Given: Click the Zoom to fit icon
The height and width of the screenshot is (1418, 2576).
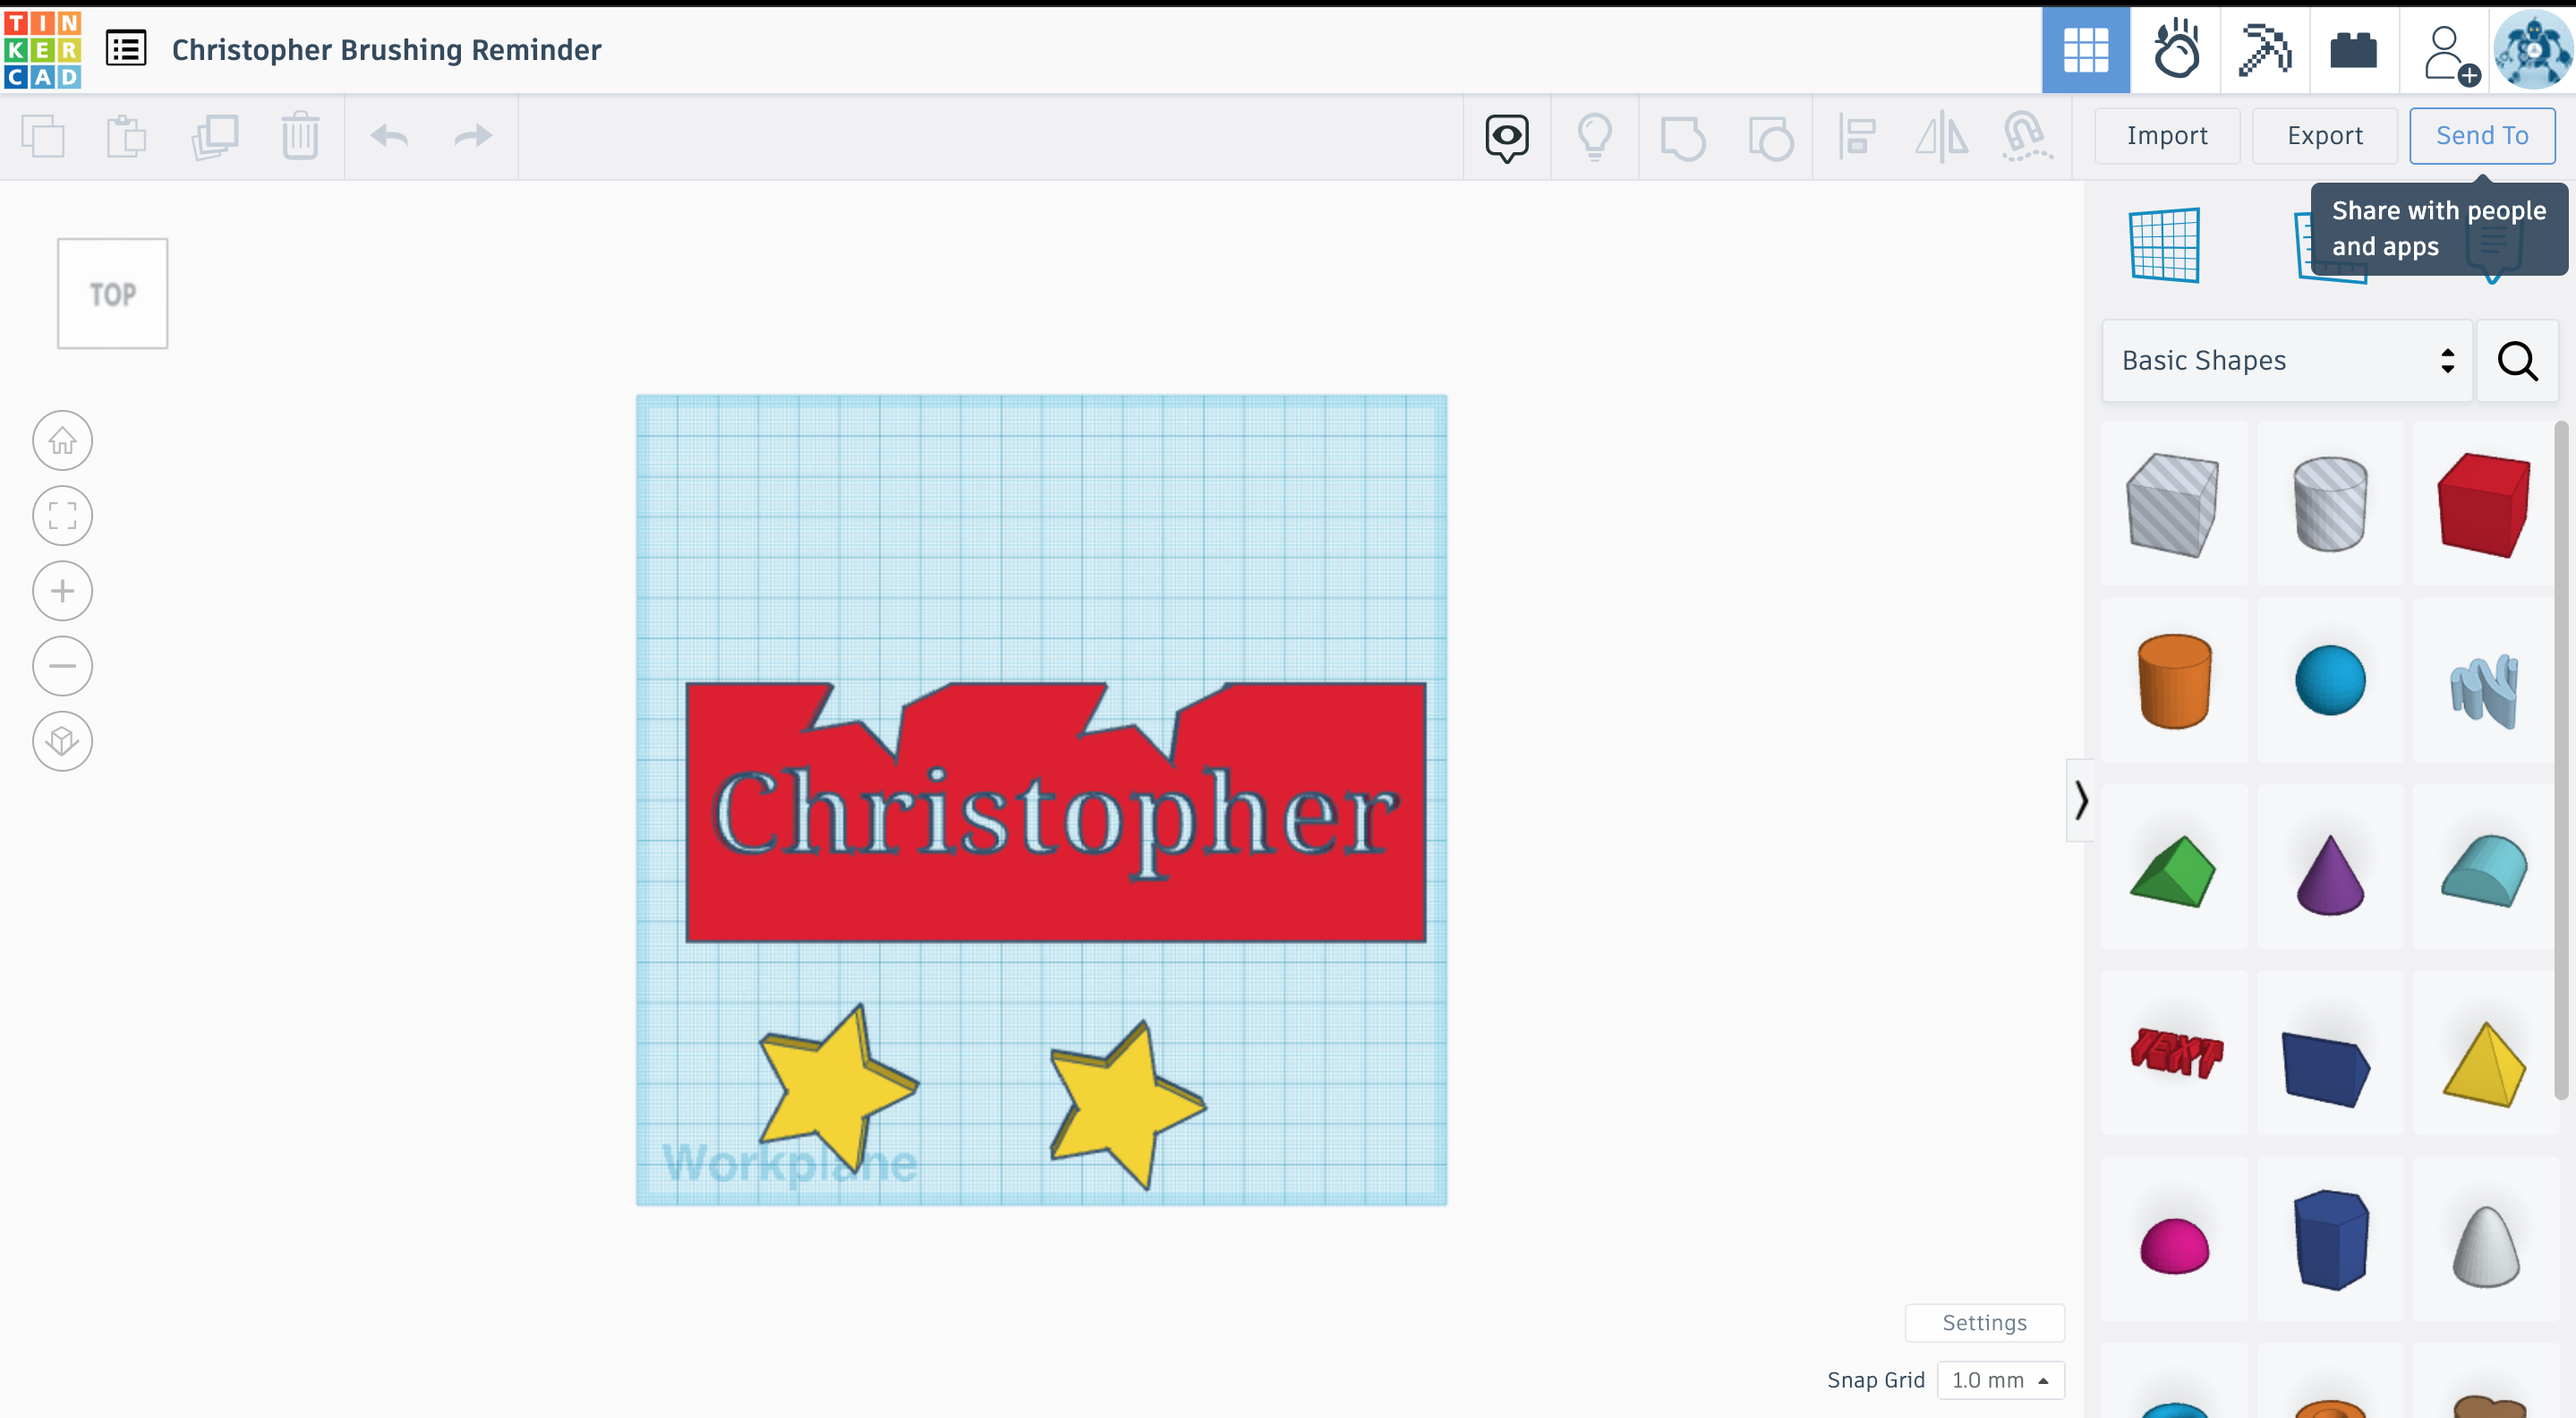Looking at the screenshot, I should [61, 515].
